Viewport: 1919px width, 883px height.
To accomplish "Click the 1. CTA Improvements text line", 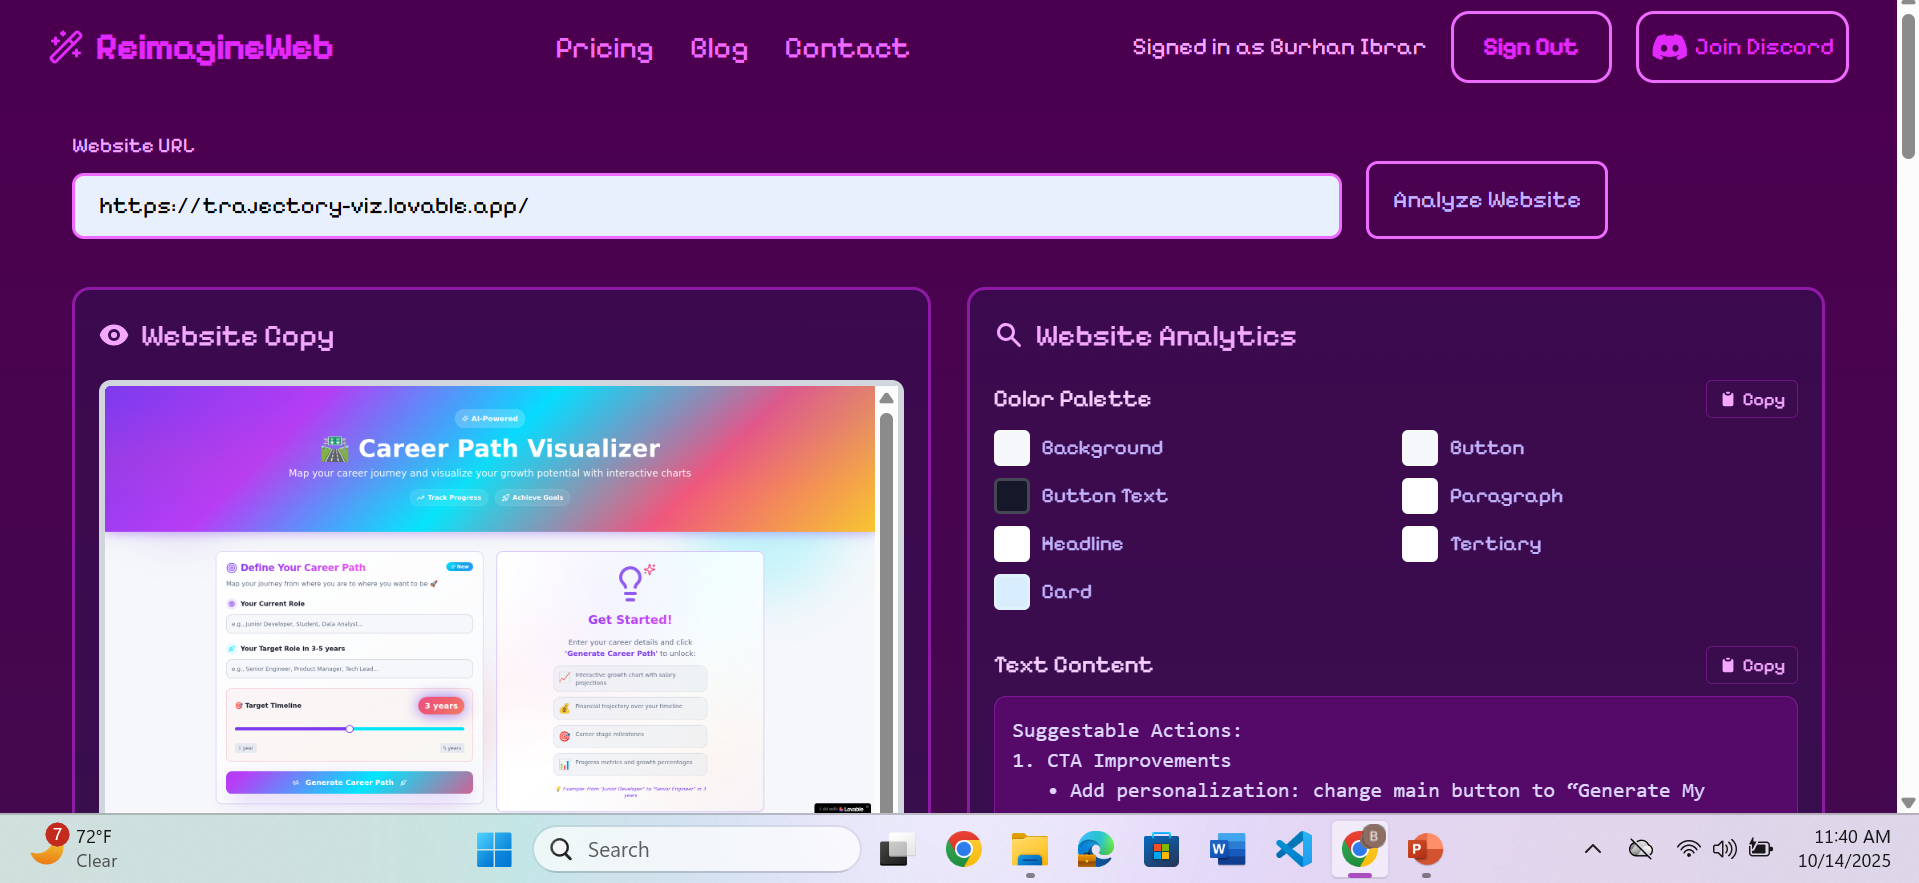I will point(1122,761).
